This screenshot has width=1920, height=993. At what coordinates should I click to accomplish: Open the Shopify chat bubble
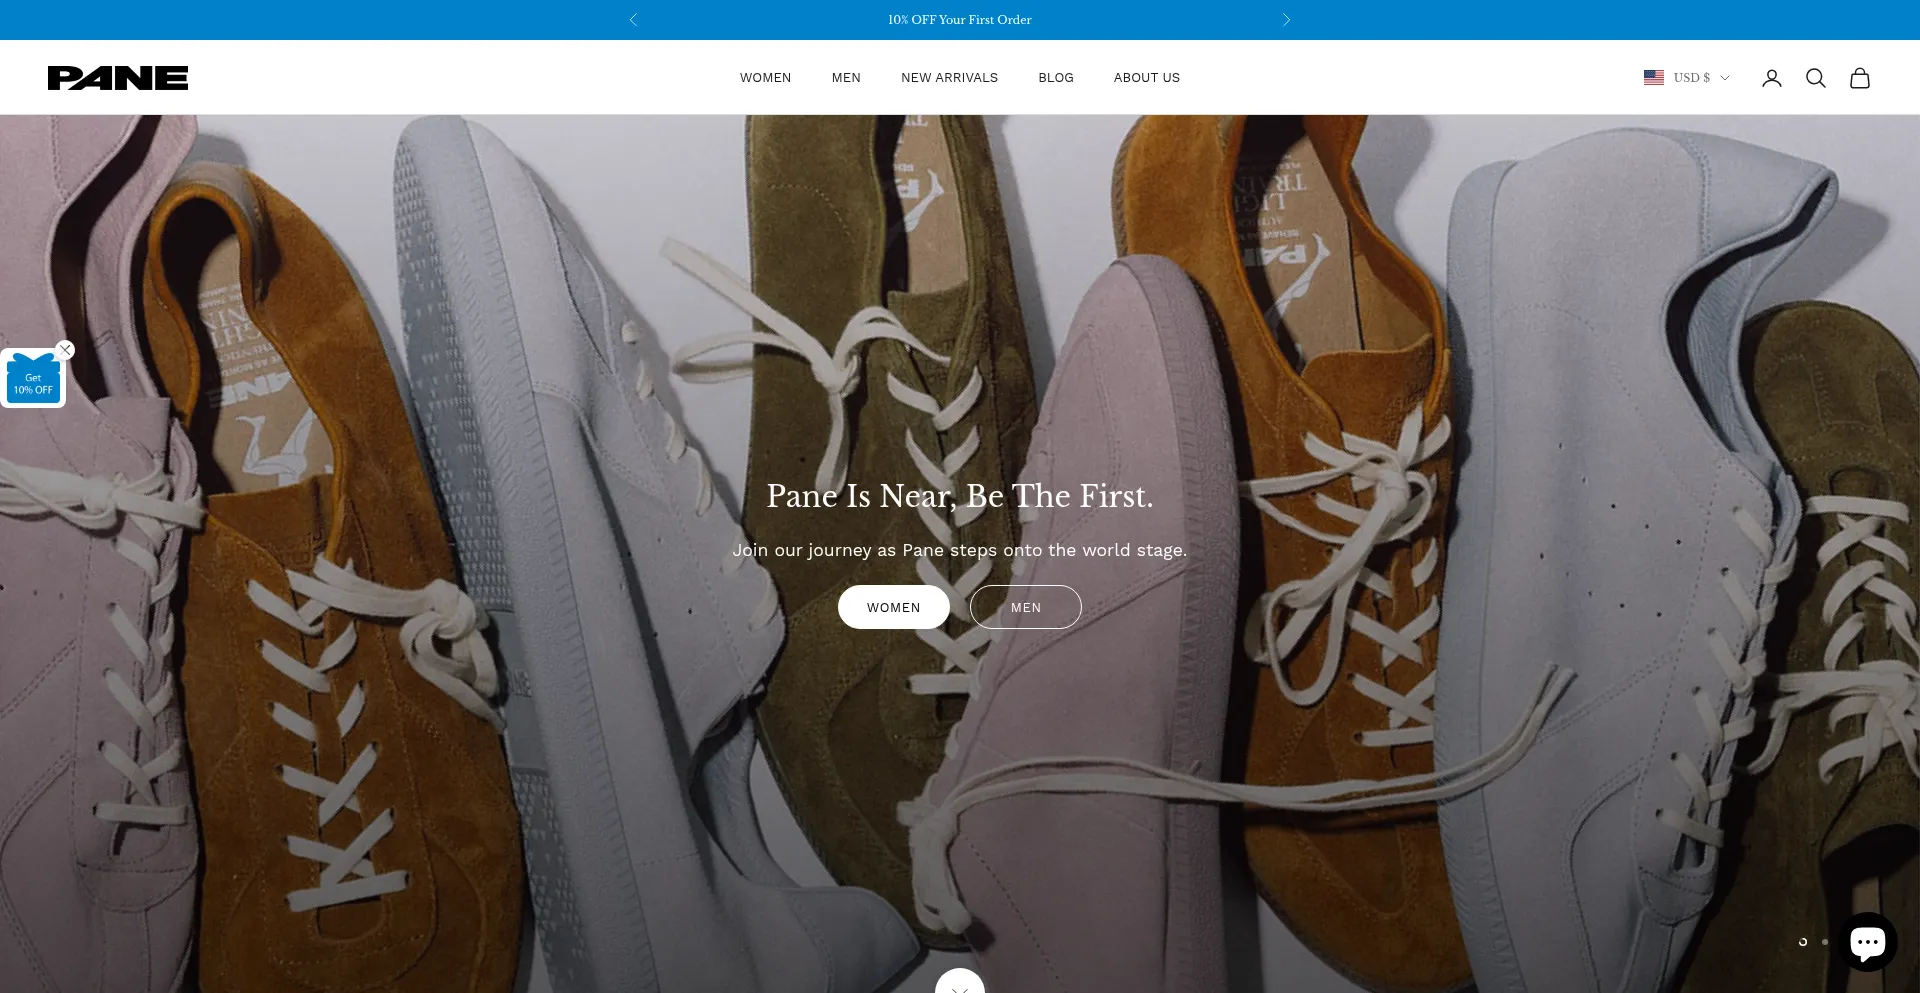tap(1867, 942)
